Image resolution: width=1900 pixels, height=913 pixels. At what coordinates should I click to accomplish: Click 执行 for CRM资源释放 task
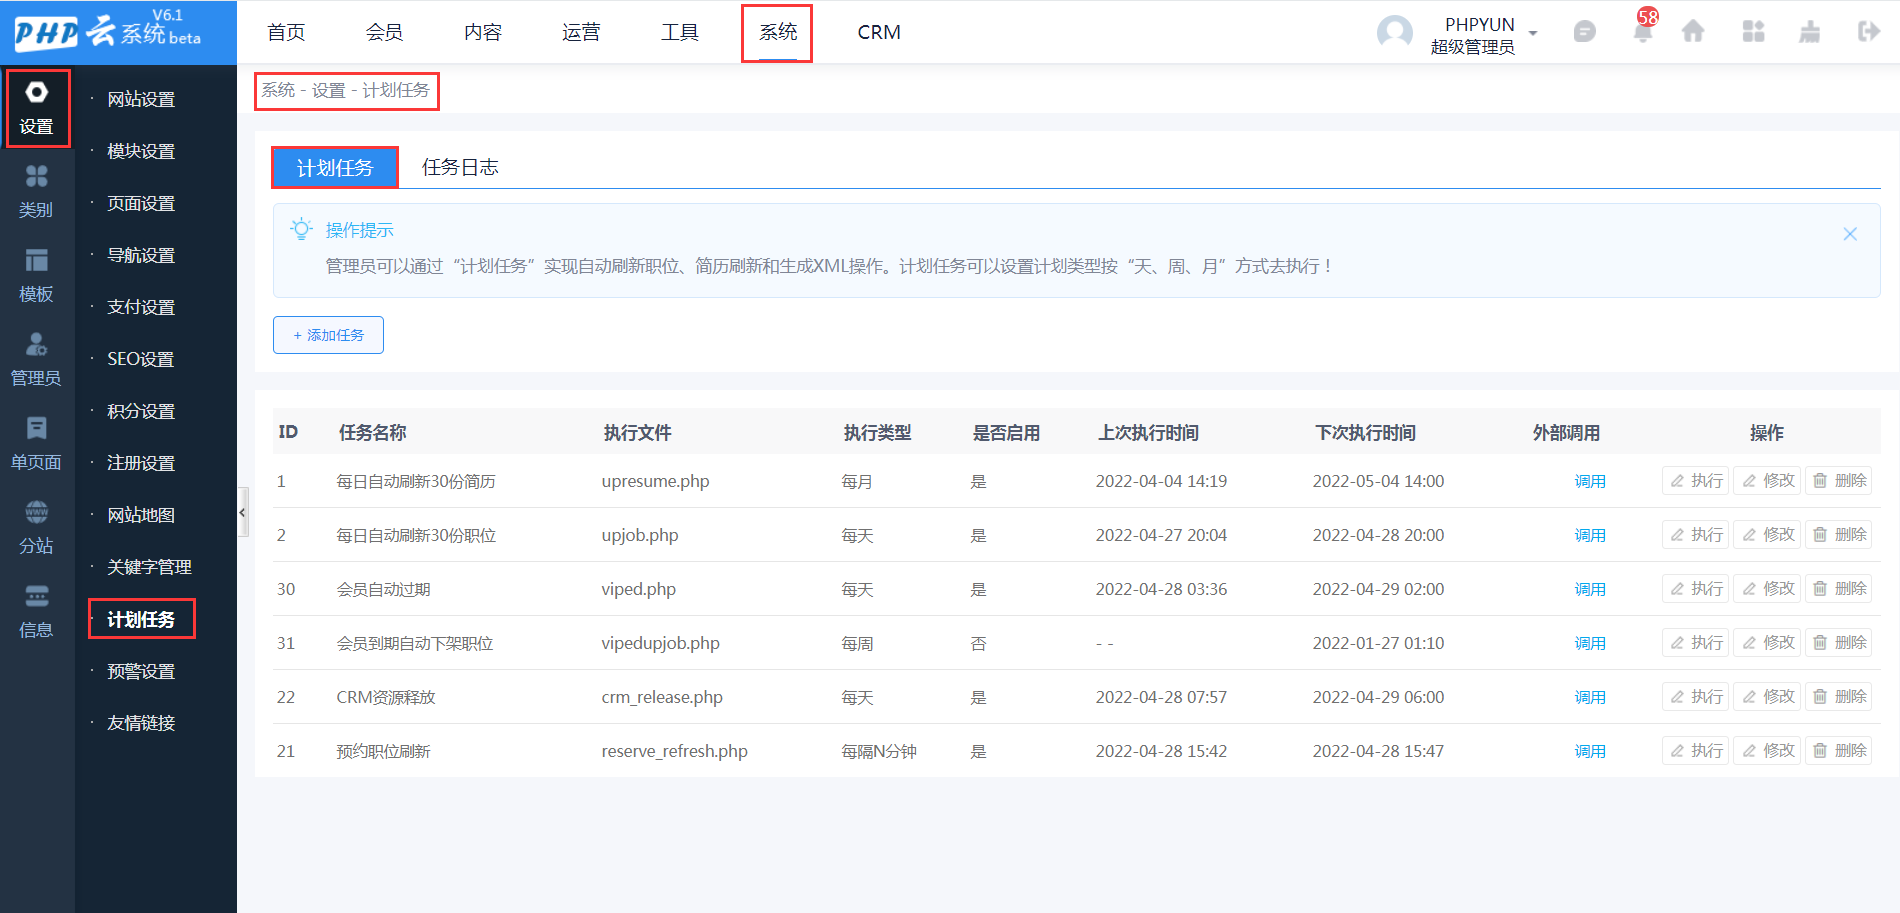click(x=1696, y=697)
